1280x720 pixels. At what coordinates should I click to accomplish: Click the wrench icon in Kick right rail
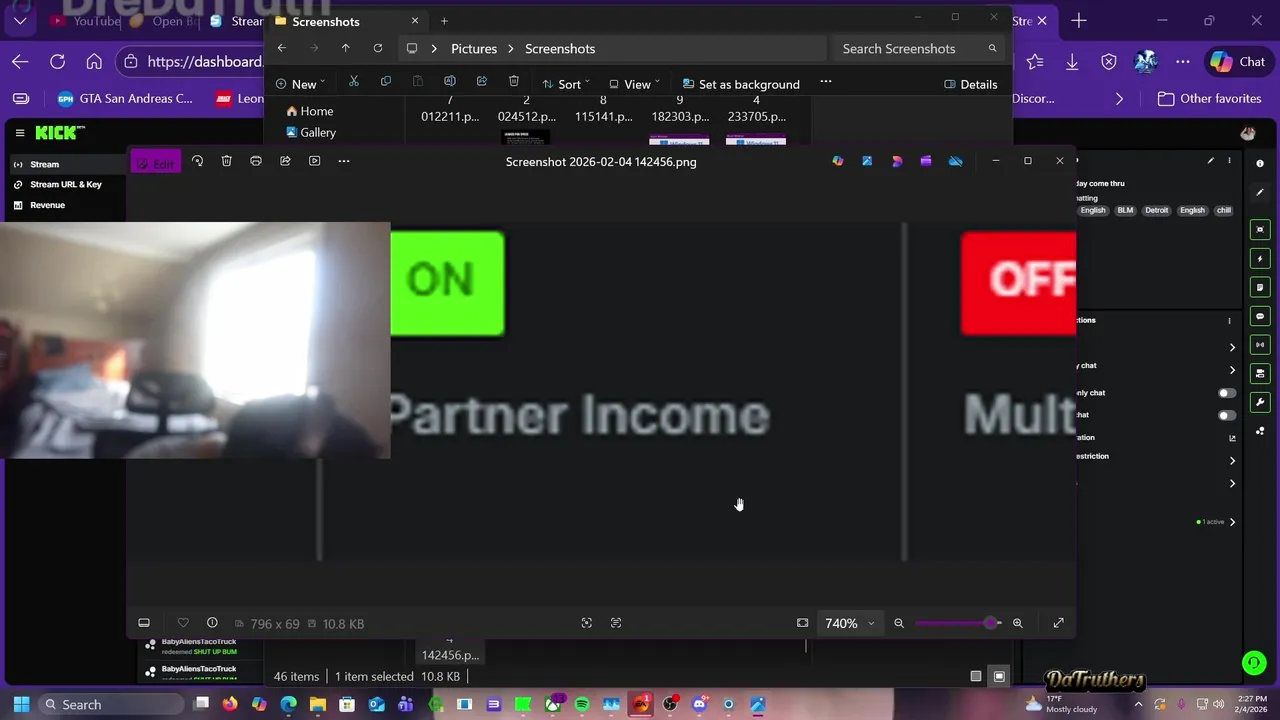(x=1260, y=402)
